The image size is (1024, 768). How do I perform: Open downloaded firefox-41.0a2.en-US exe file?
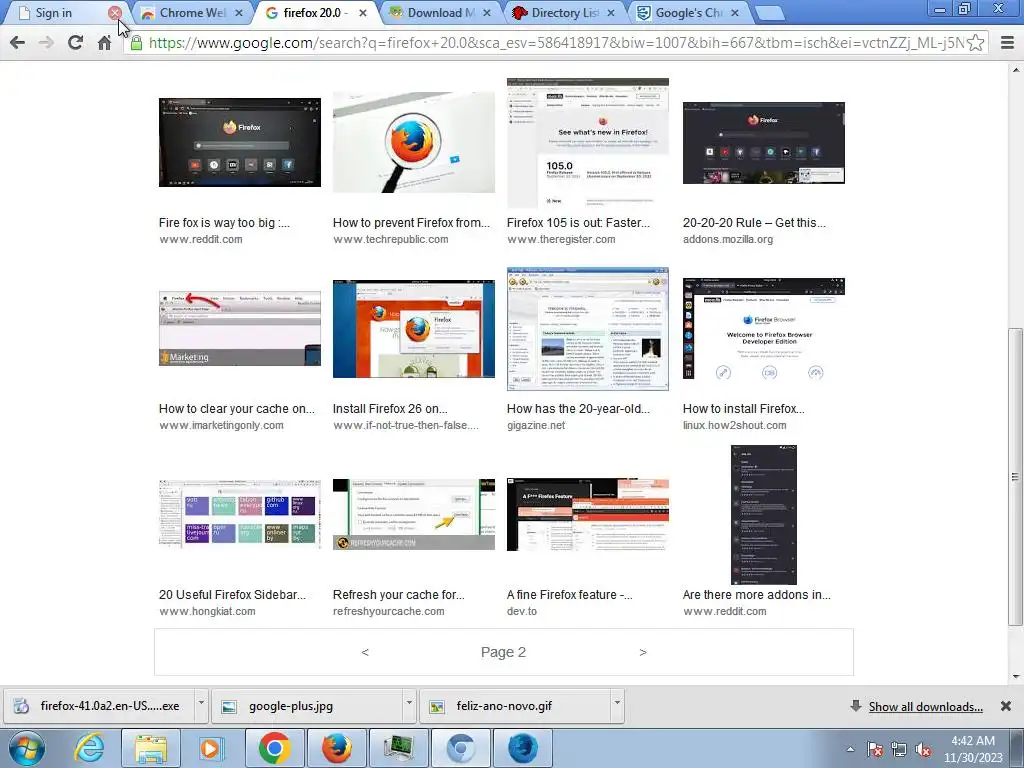click(x=99, y=706)
